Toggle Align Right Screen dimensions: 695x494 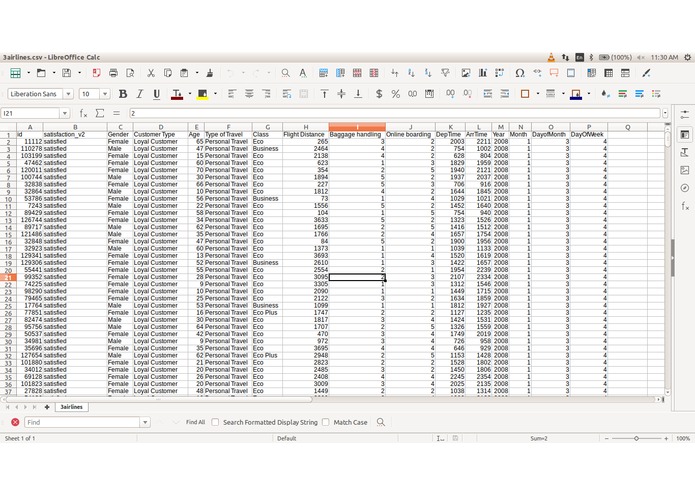pyautogui.click(x=266, y=94)
